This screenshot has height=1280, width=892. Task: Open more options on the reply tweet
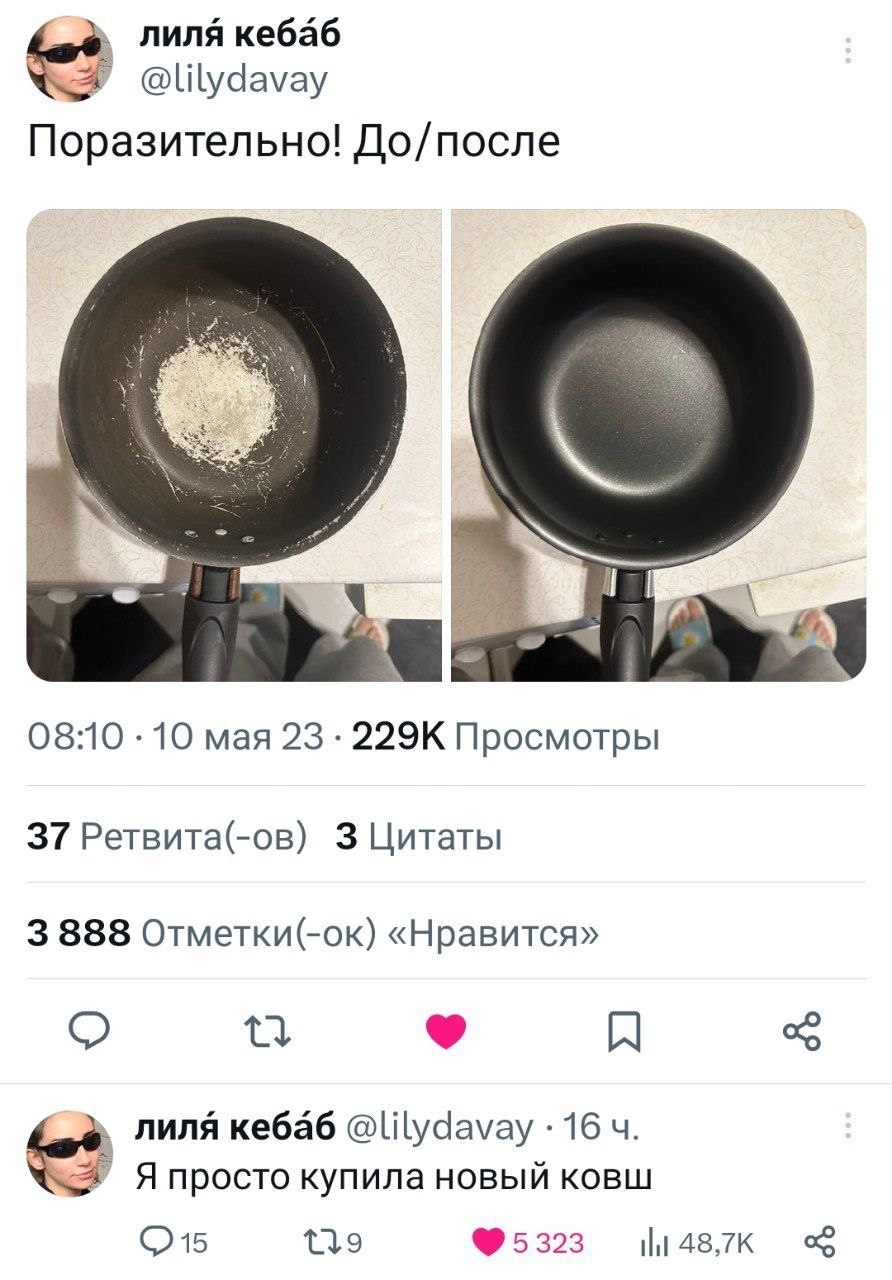[x=847, y=1127]
